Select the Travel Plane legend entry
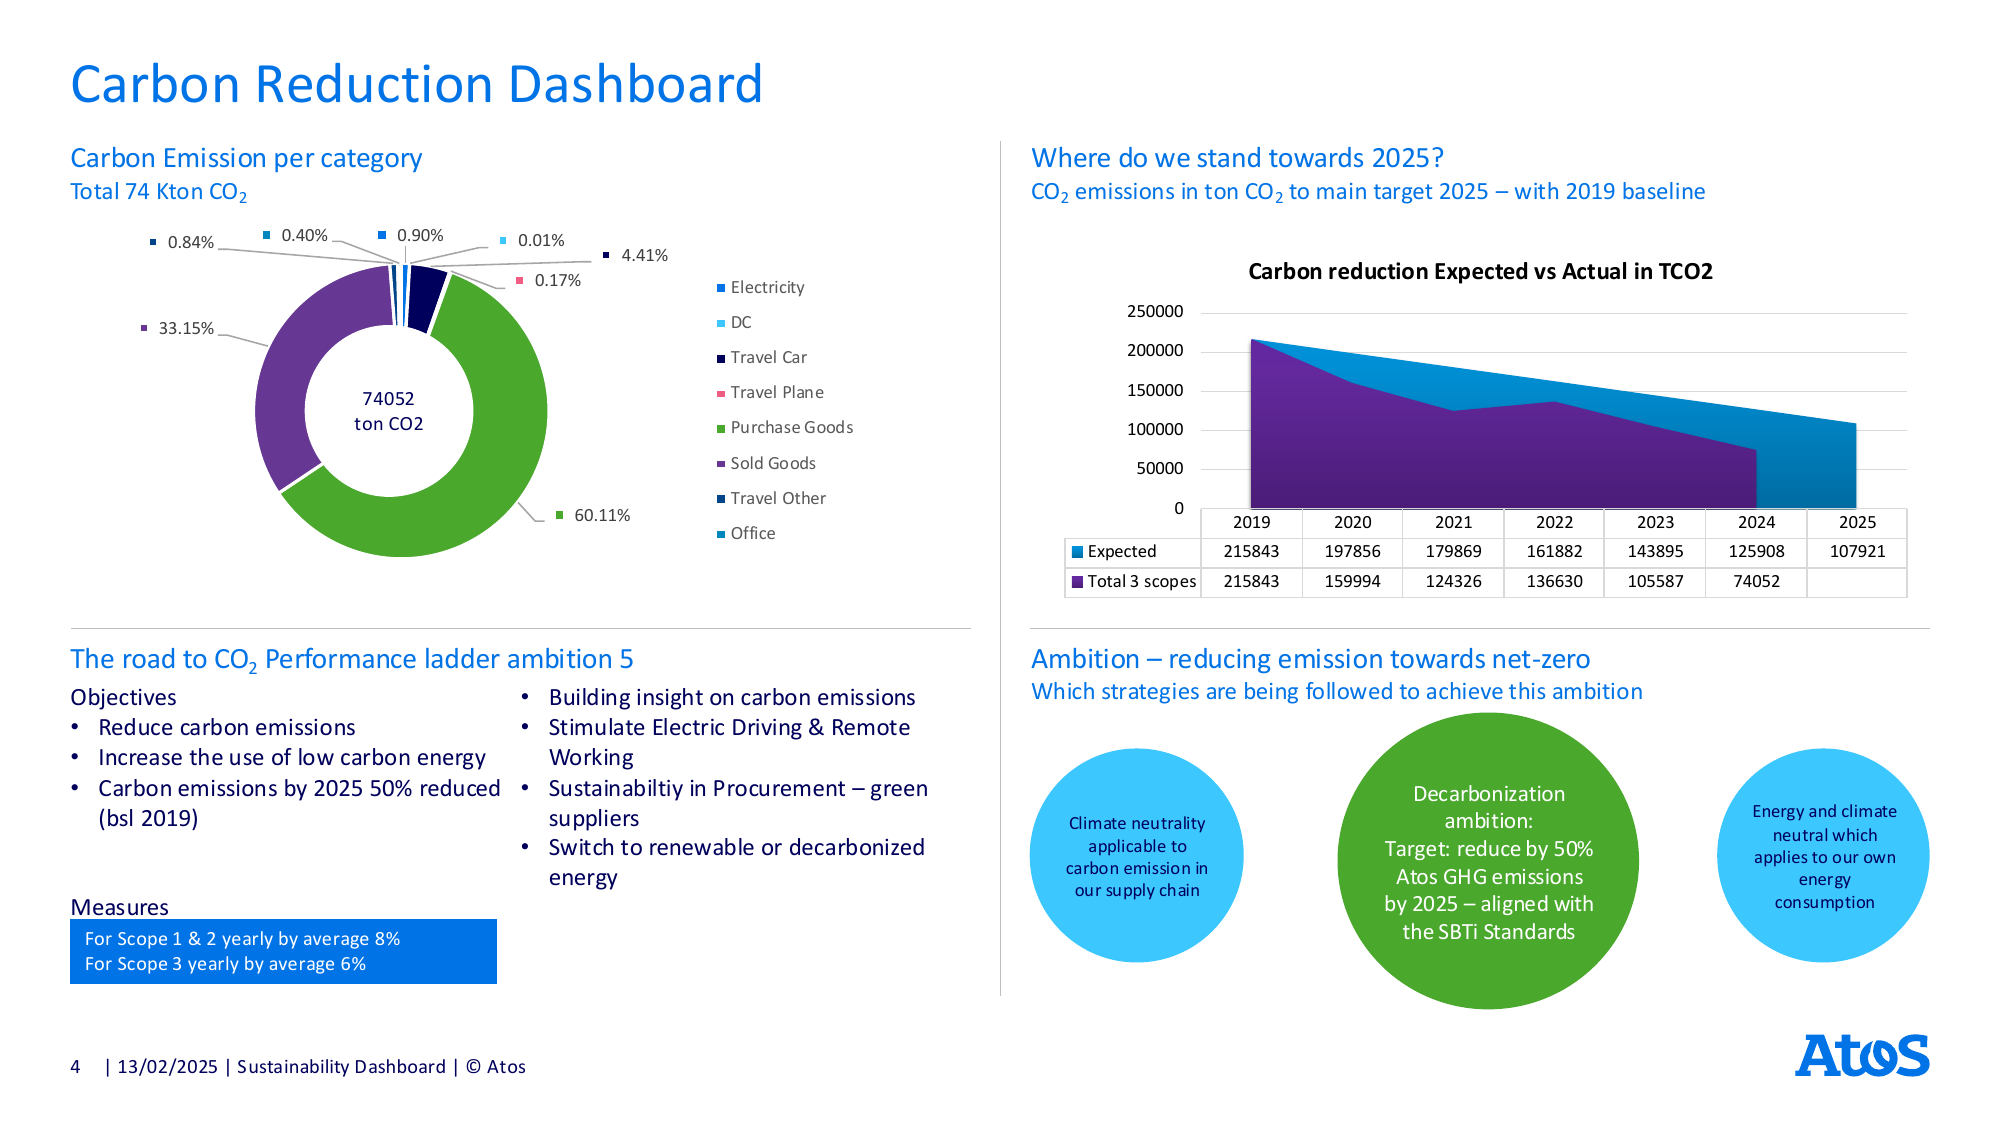 pyautogui.click(x=770, y=393)
